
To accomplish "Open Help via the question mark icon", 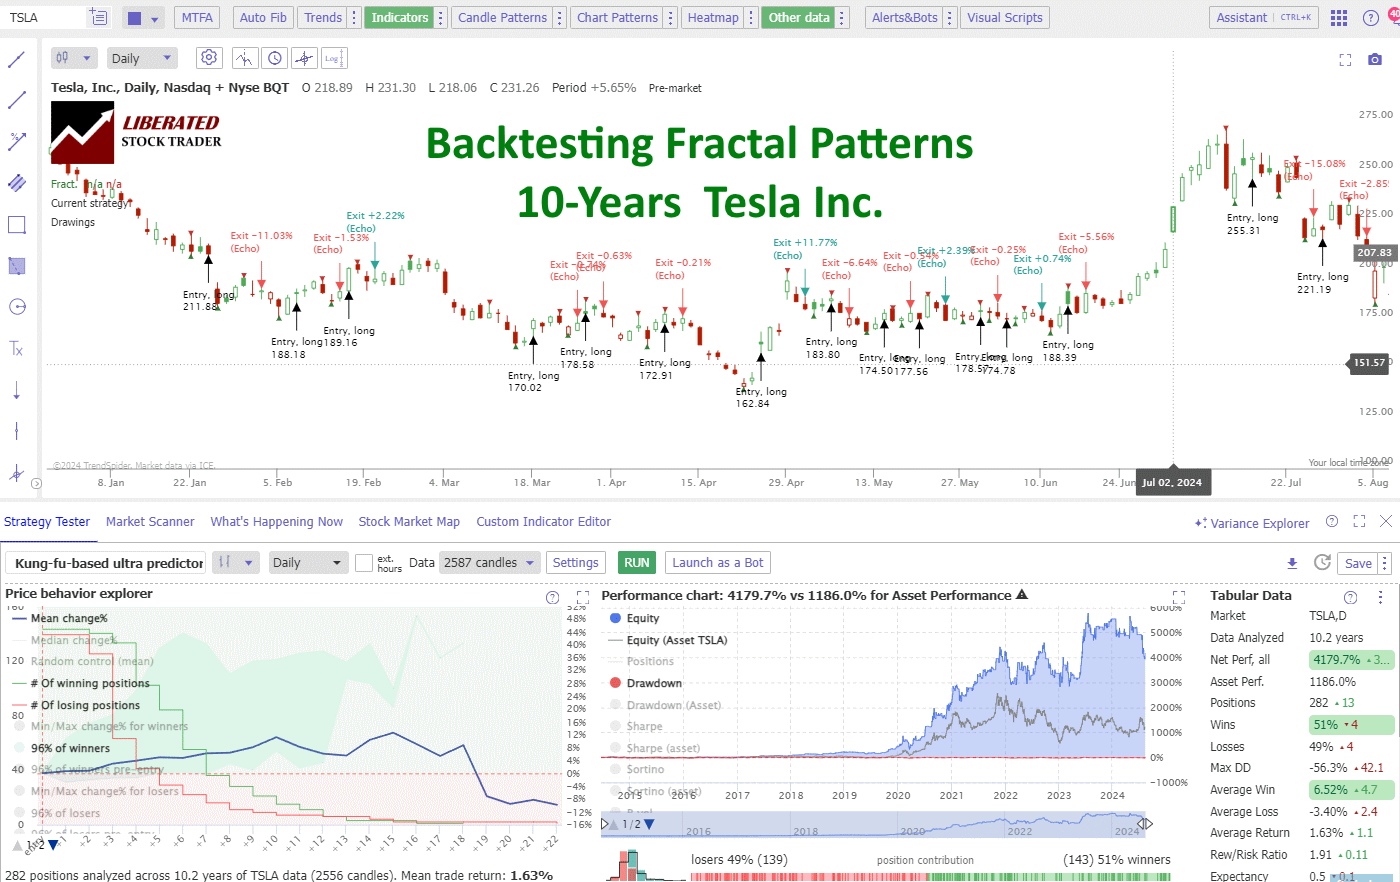I will tap(1371, 17).
